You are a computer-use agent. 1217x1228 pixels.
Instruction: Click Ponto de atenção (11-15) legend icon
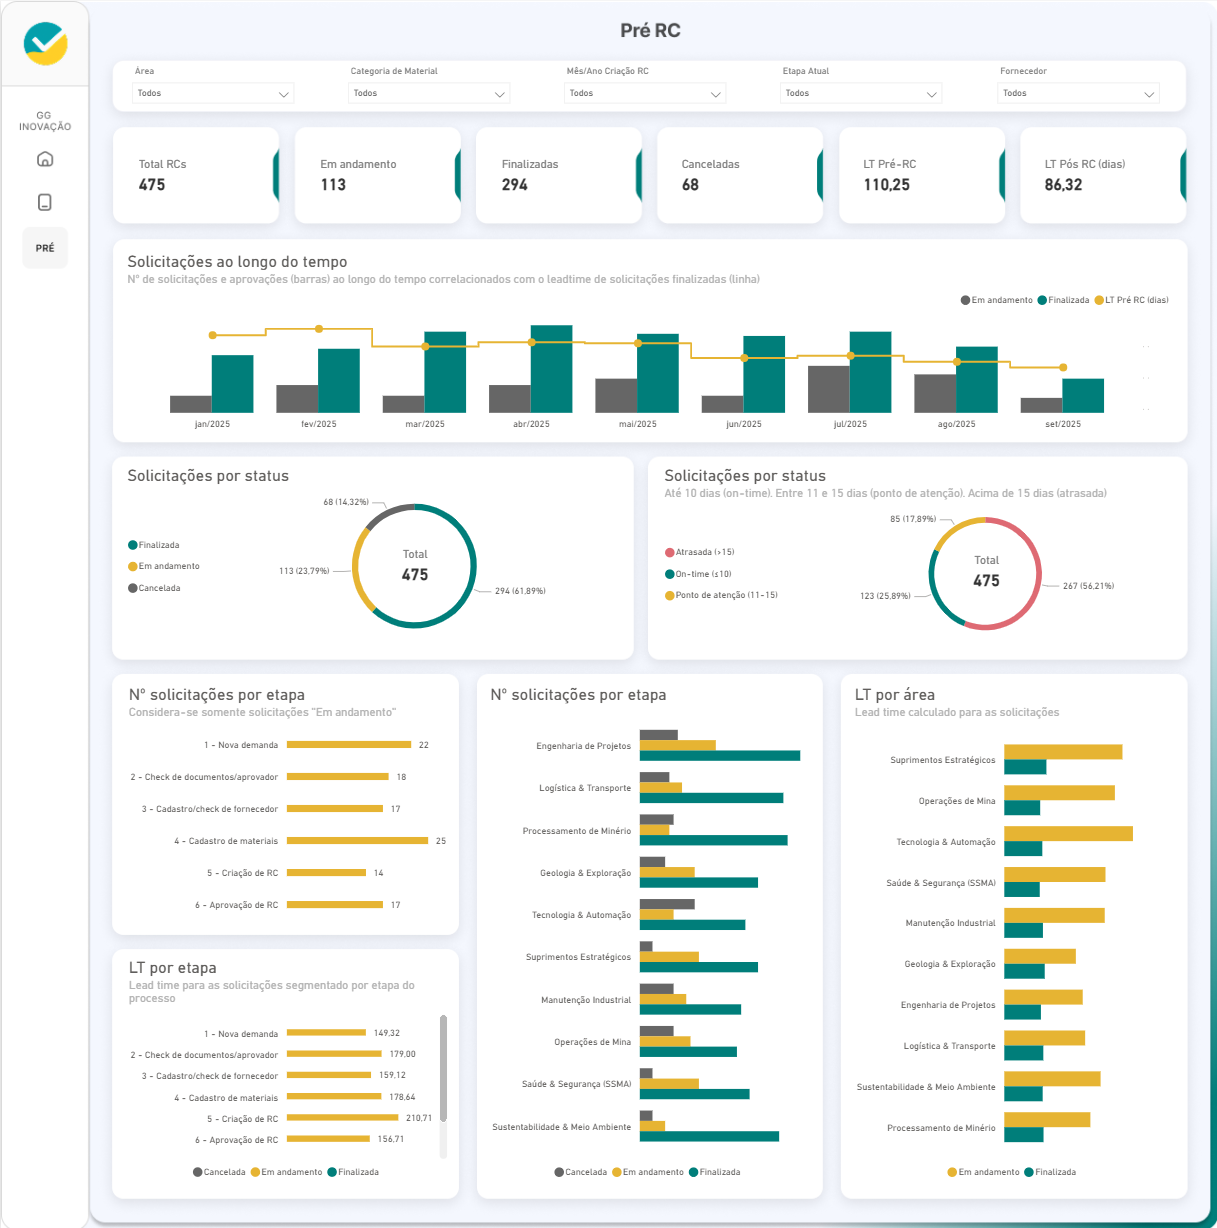pos(670,595)
